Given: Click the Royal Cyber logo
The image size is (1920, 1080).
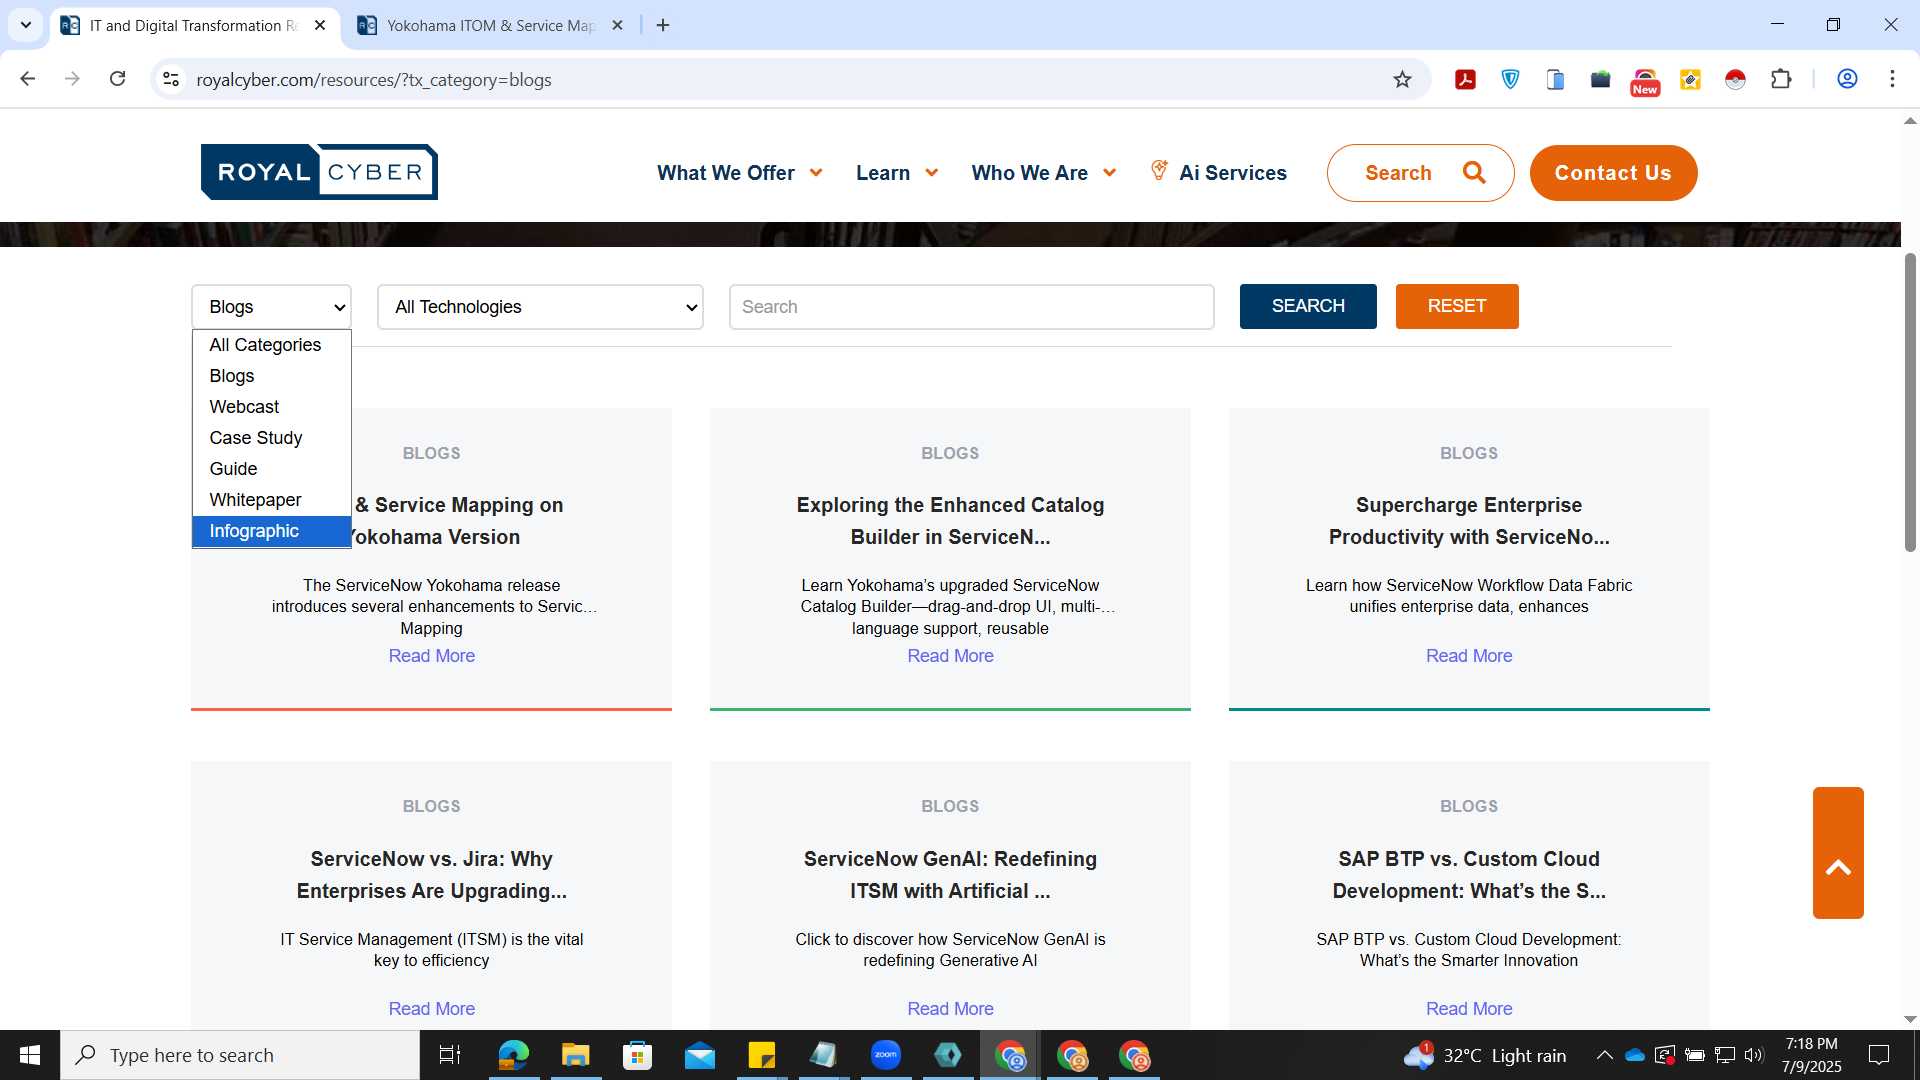Looking at the screenshot, I should pyautogui.click(x=319, y=172).
